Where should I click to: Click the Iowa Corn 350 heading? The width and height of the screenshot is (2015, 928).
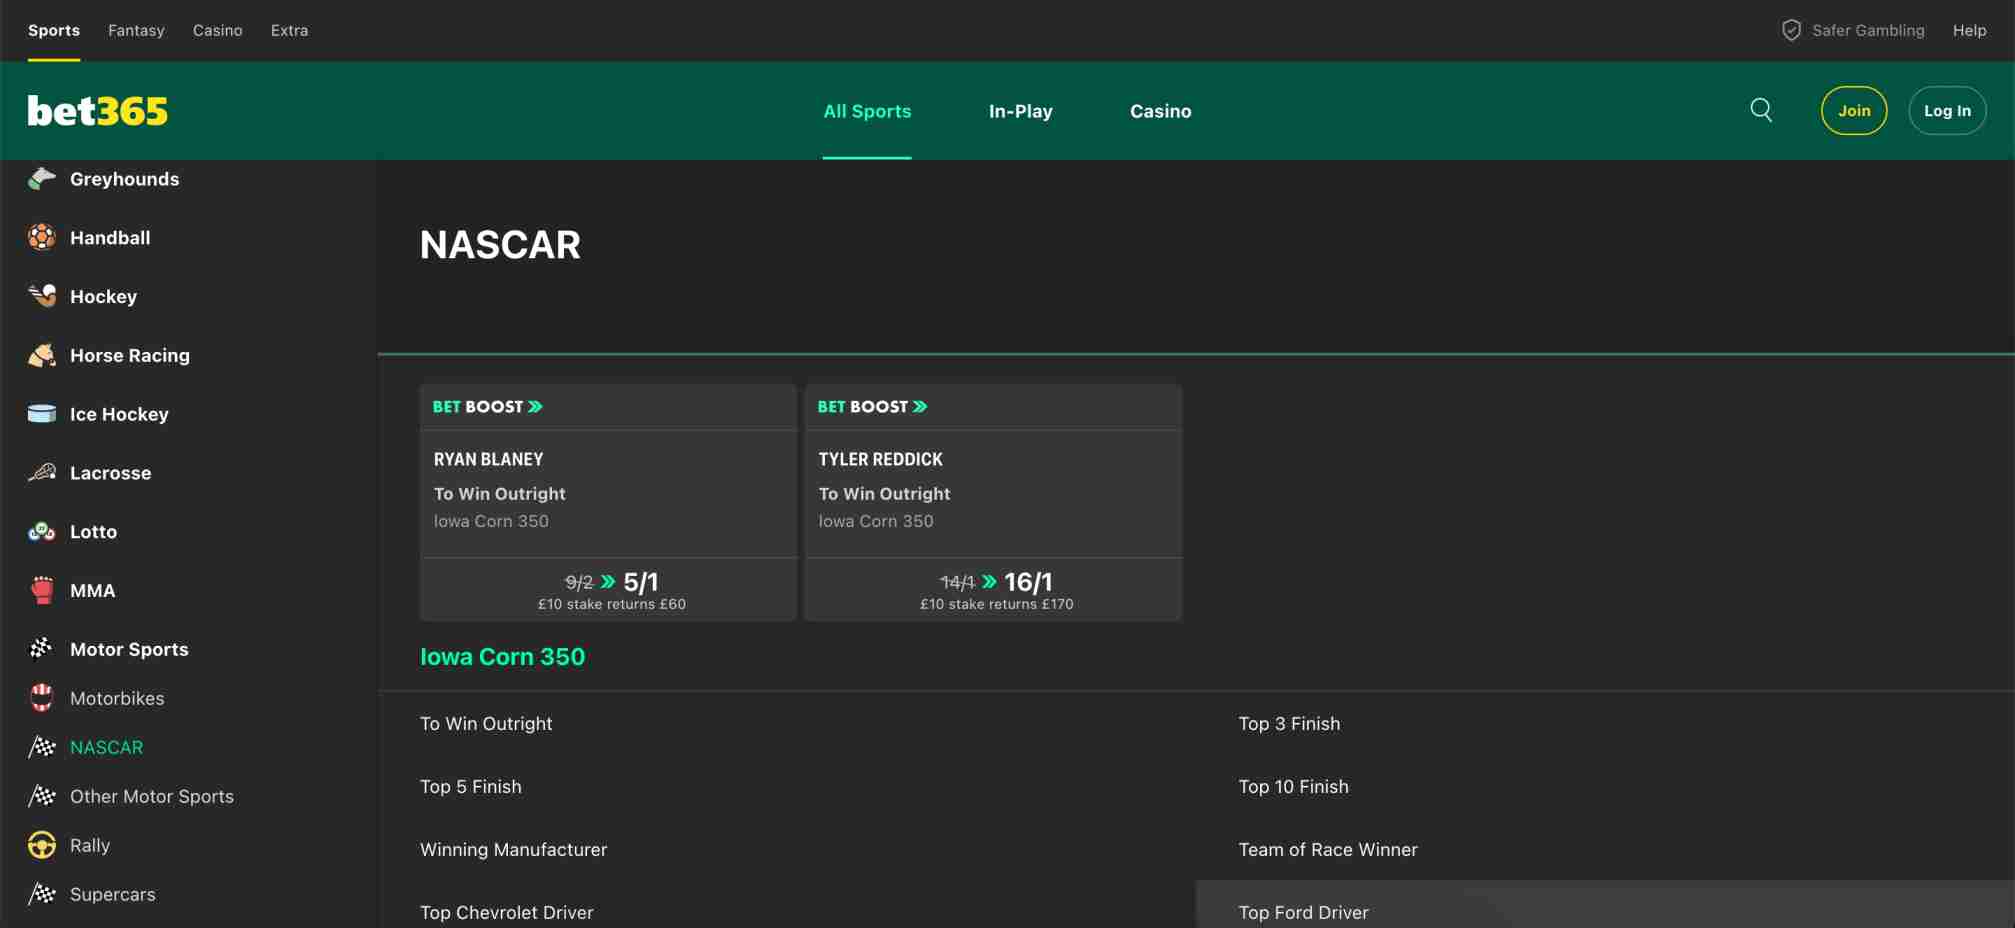[x=503, y=656]
